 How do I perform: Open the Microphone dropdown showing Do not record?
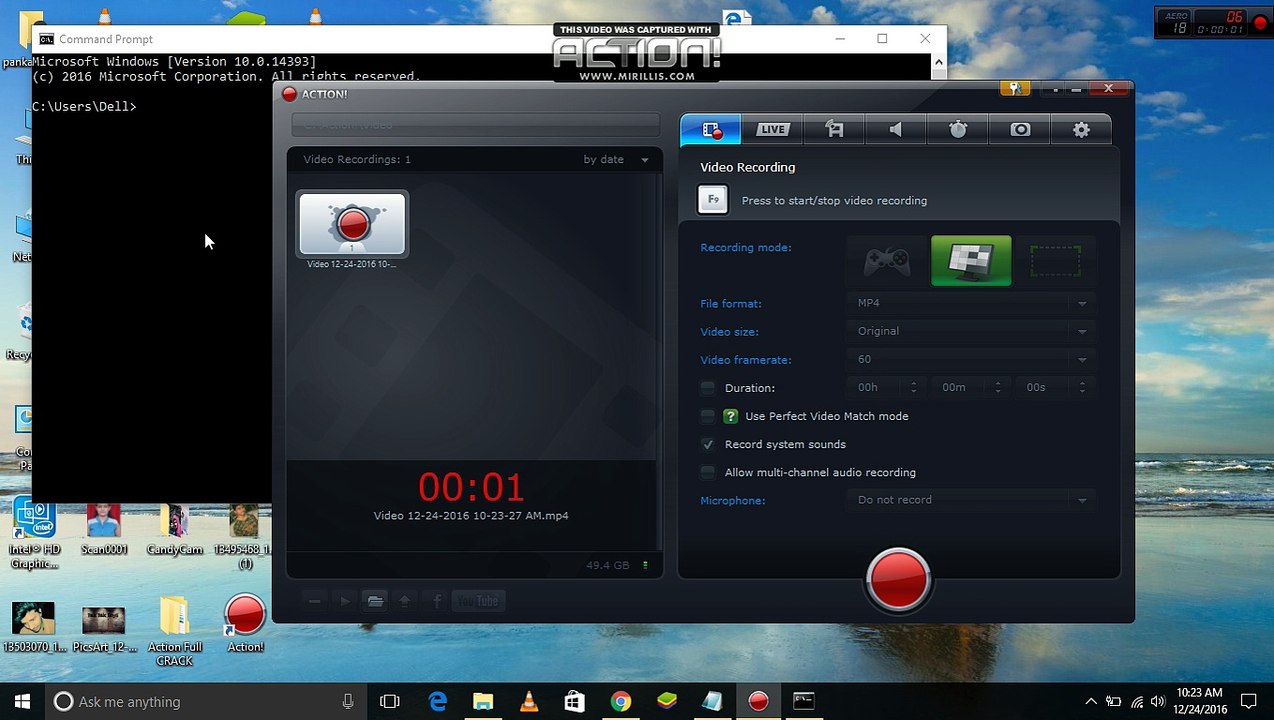(x=971, y=500)
